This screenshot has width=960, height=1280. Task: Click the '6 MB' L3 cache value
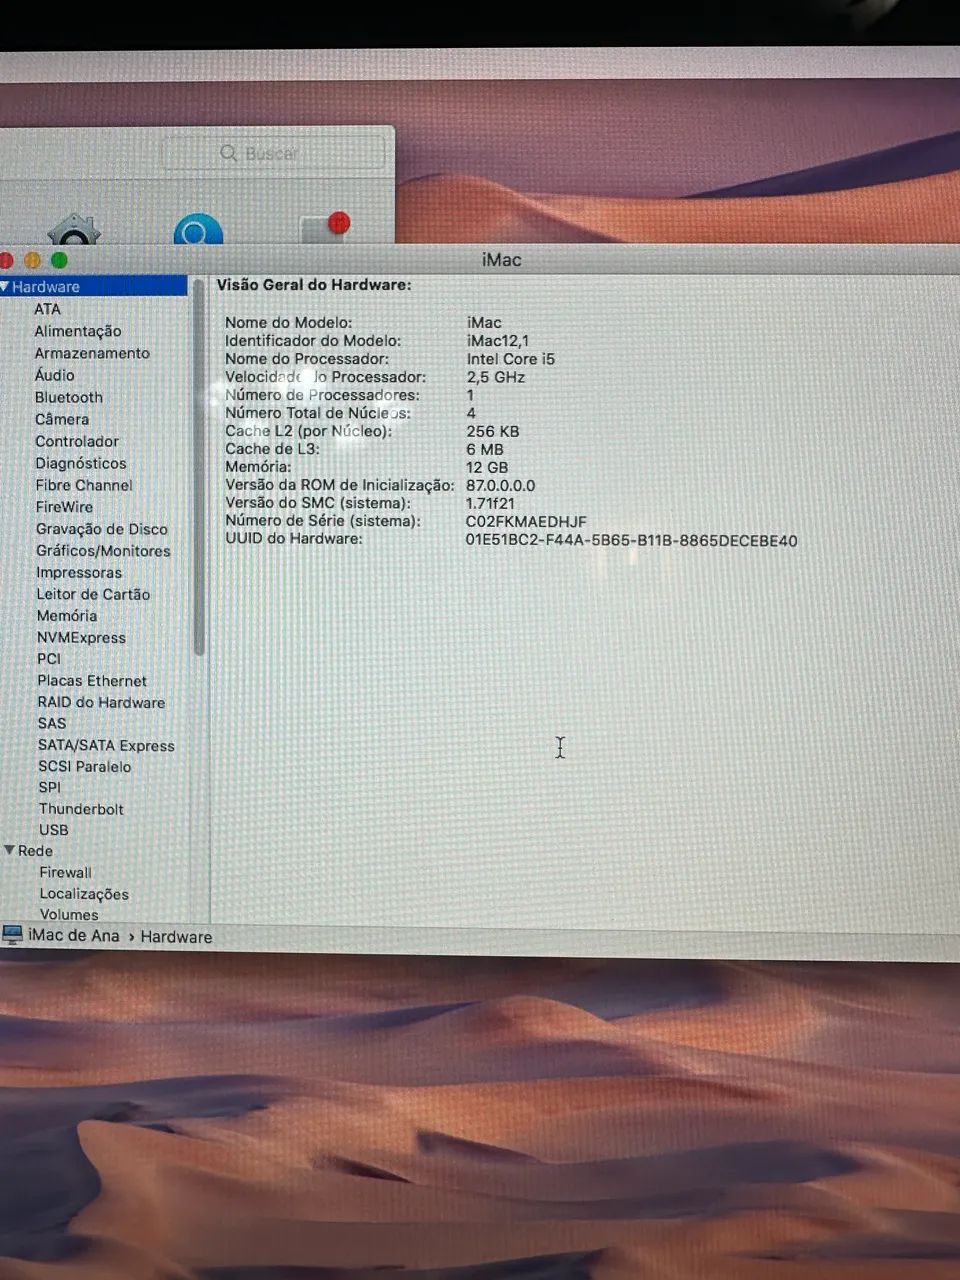485,449
